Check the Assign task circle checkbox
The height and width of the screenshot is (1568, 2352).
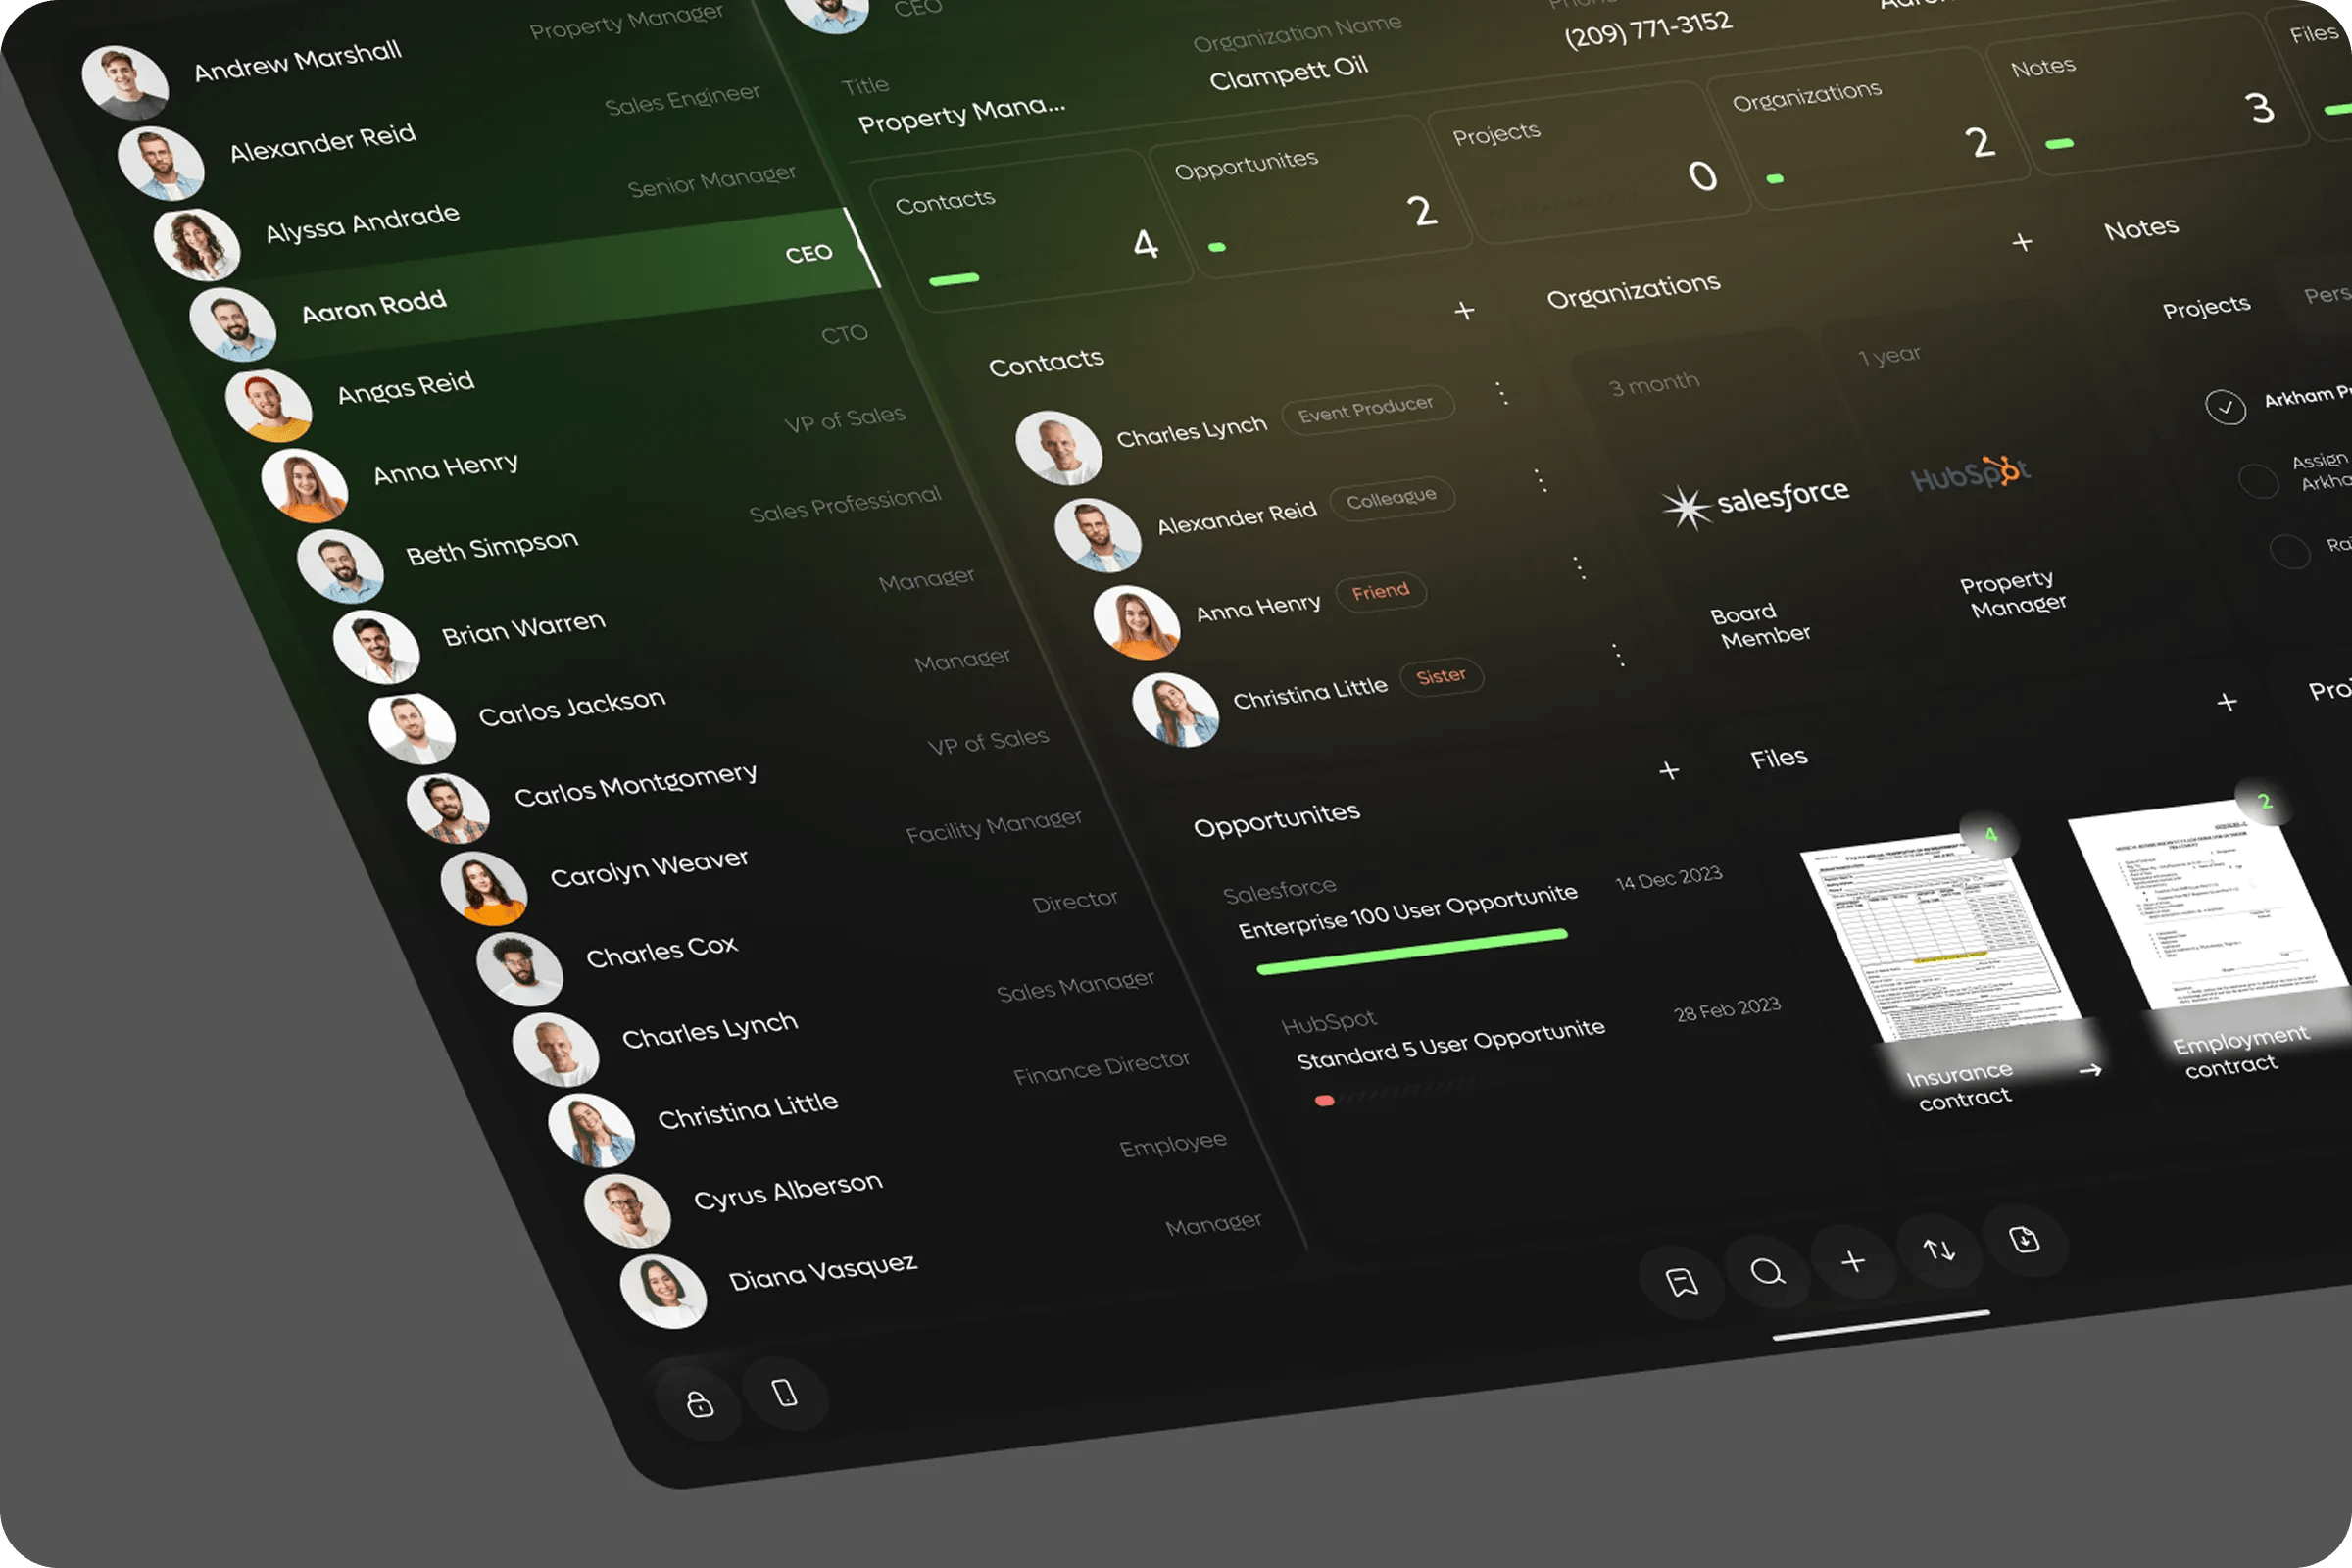2258,480
